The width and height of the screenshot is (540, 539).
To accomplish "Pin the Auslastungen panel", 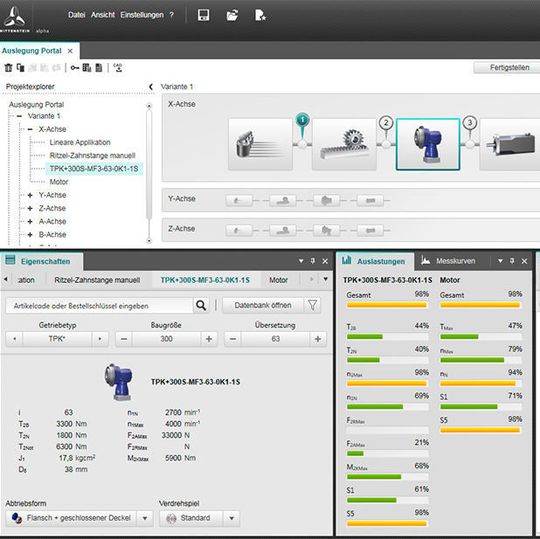I will [x=512, y=261].
